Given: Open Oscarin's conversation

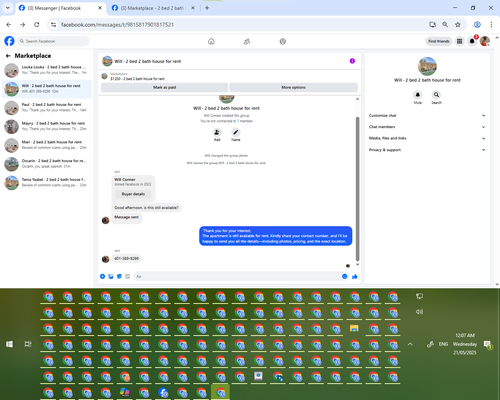Looking at the screenshot, I should pyautogui.click(x=47, y=163).
